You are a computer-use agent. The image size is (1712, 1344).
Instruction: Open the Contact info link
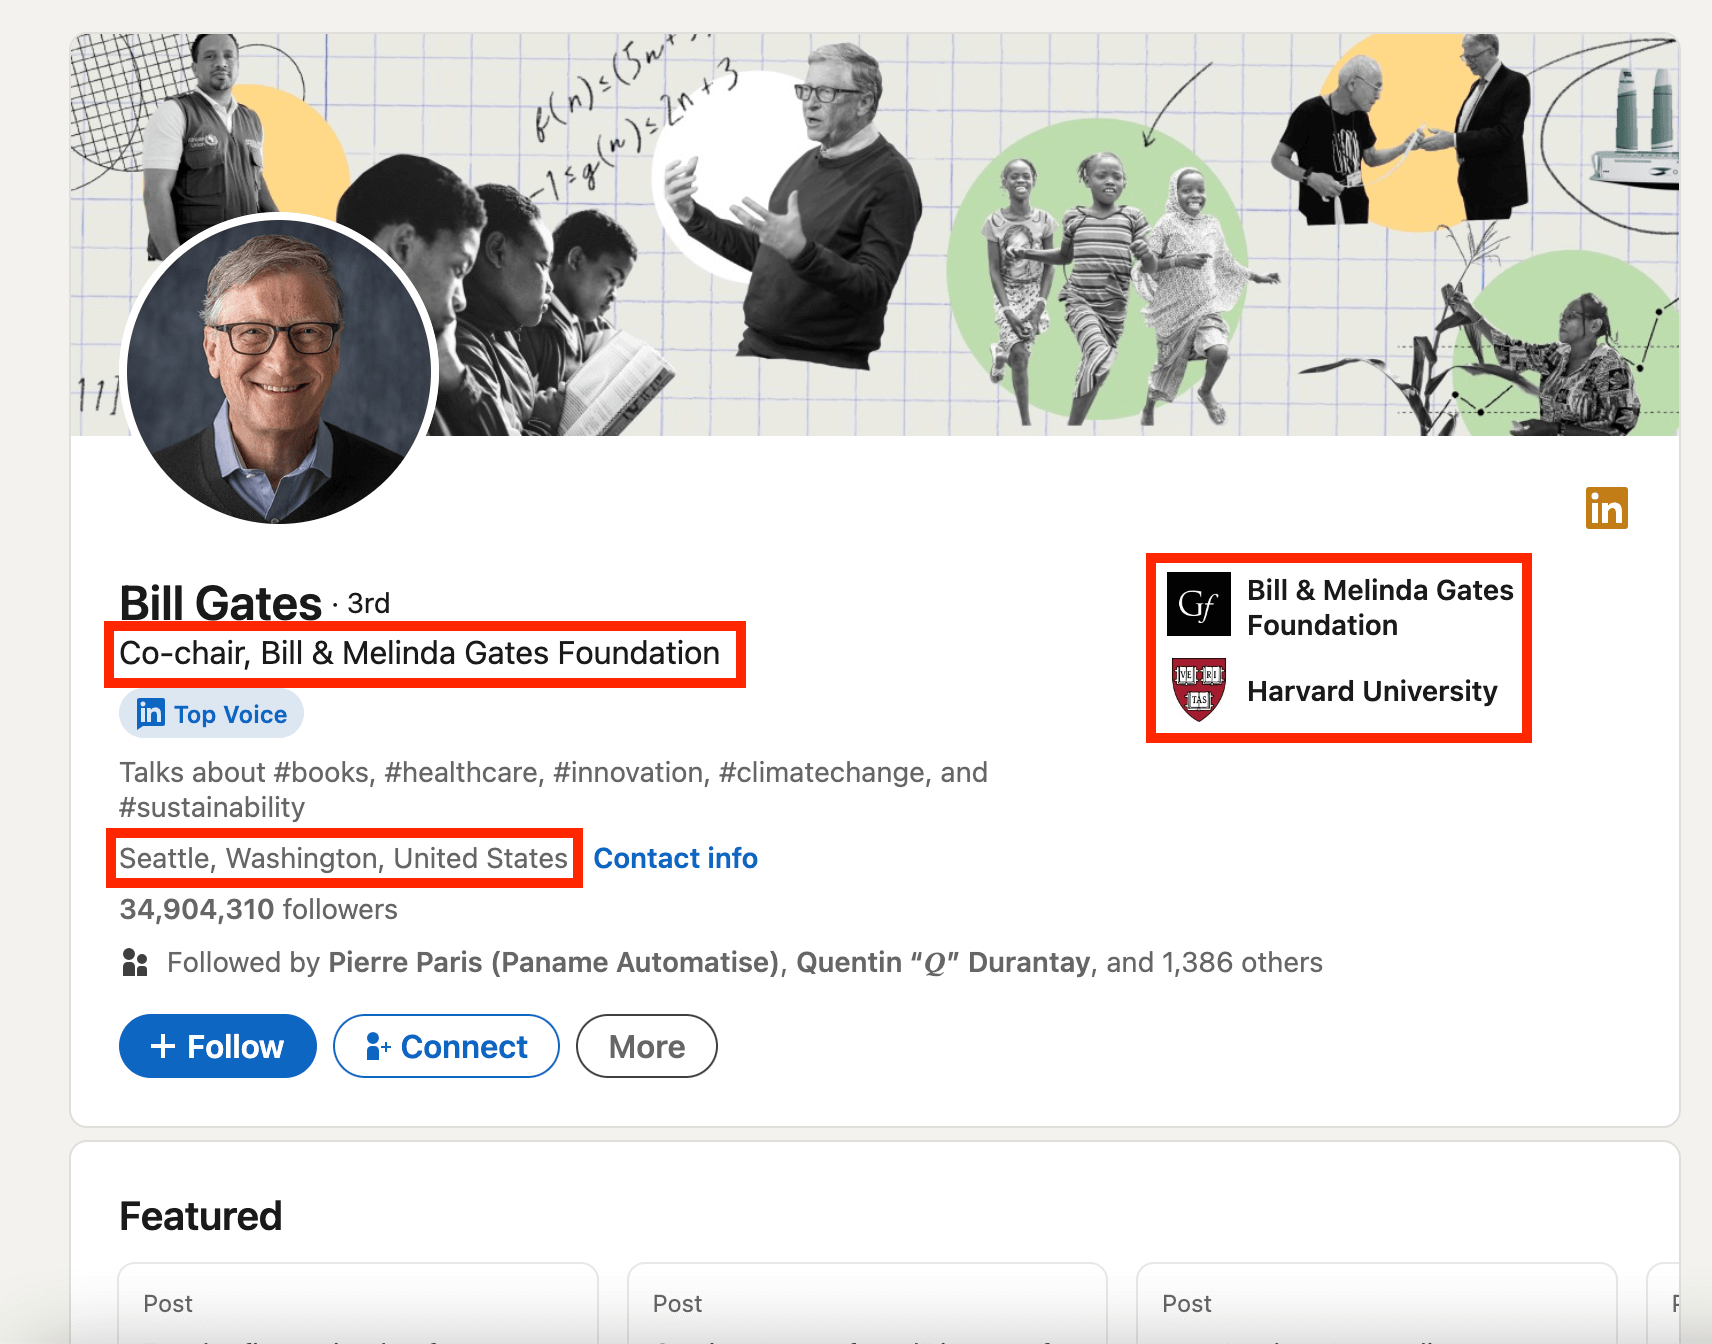coord(675,858)
